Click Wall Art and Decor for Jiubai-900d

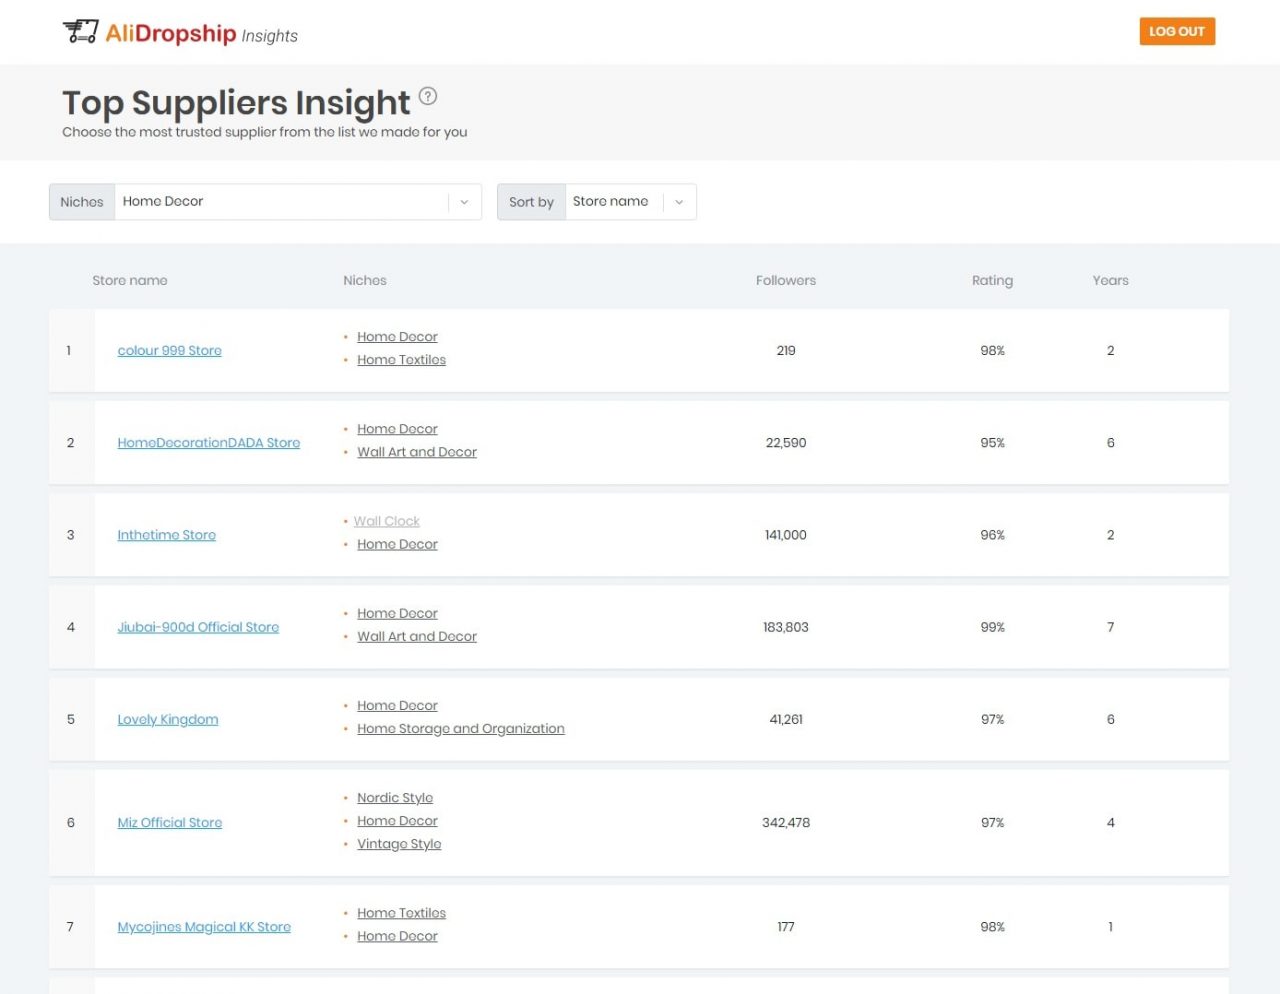417,637
